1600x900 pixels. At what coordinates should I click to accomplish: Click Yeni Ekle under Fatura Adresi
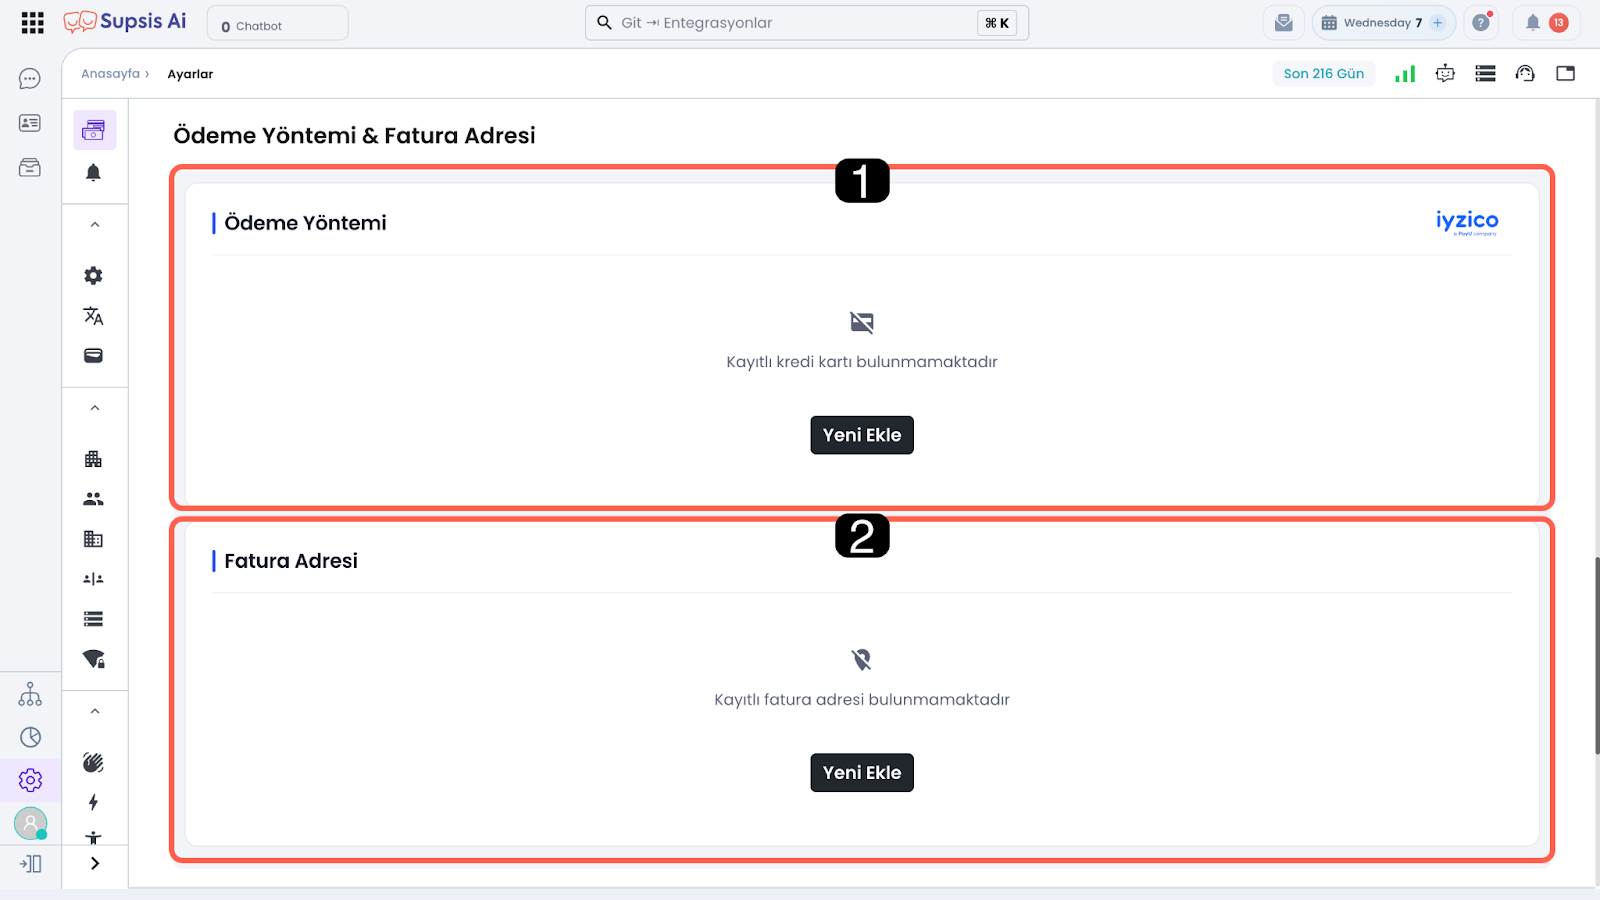(861, 773)
